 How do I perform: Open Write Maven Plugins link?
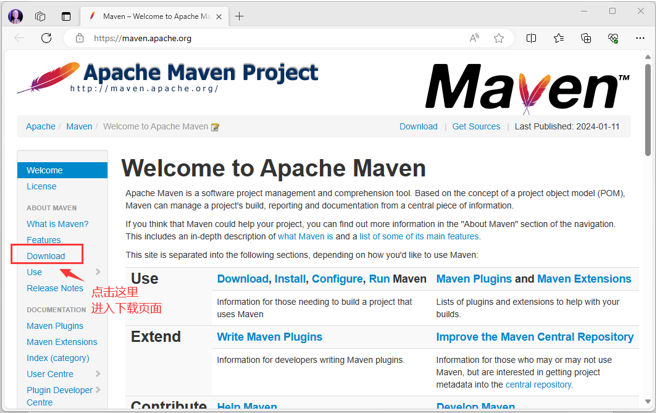coord(269,337)
